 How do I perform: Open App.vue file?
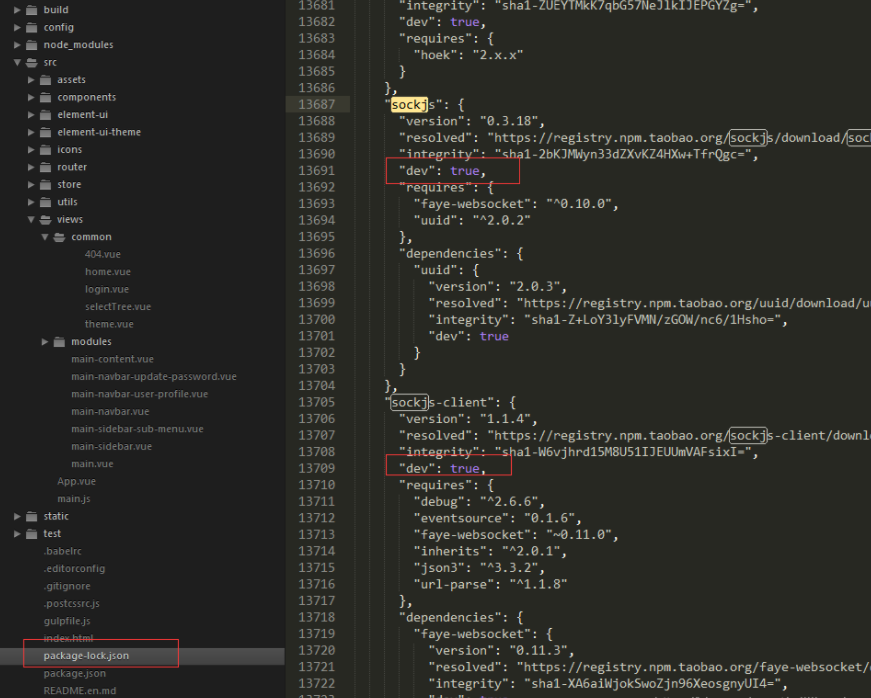77,481
